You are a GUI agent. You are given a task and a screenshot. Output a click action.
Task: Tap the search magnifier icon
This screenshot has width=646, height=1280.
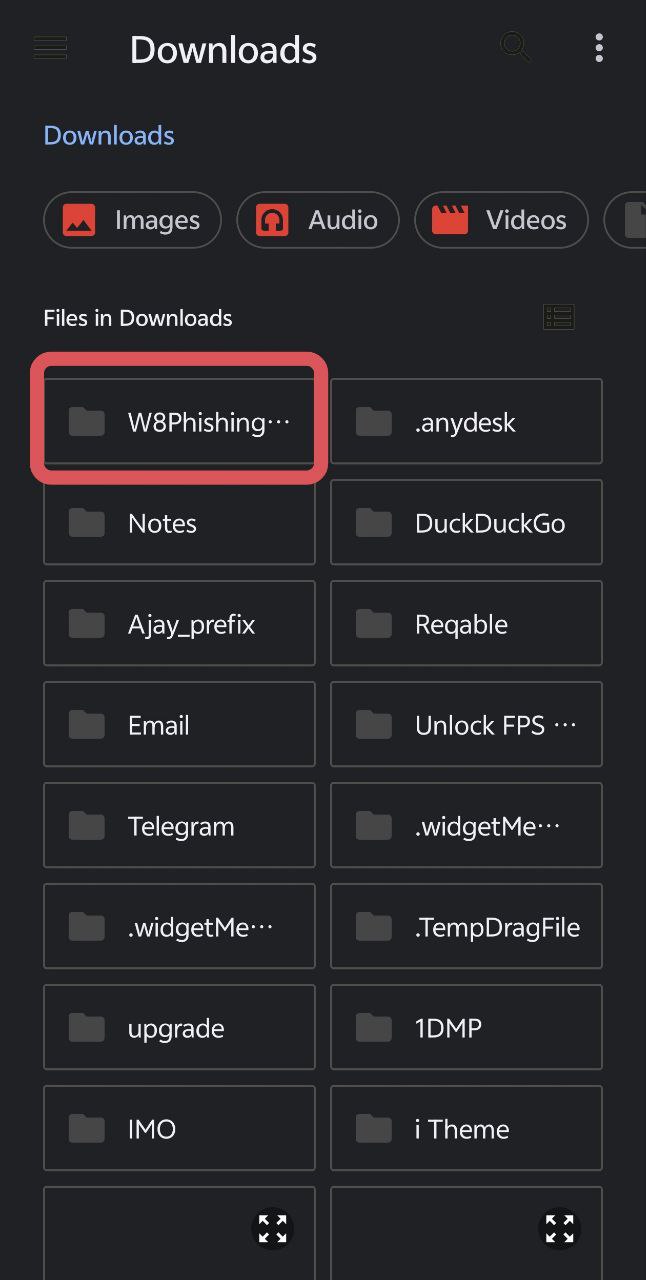(x=515, y=47)
